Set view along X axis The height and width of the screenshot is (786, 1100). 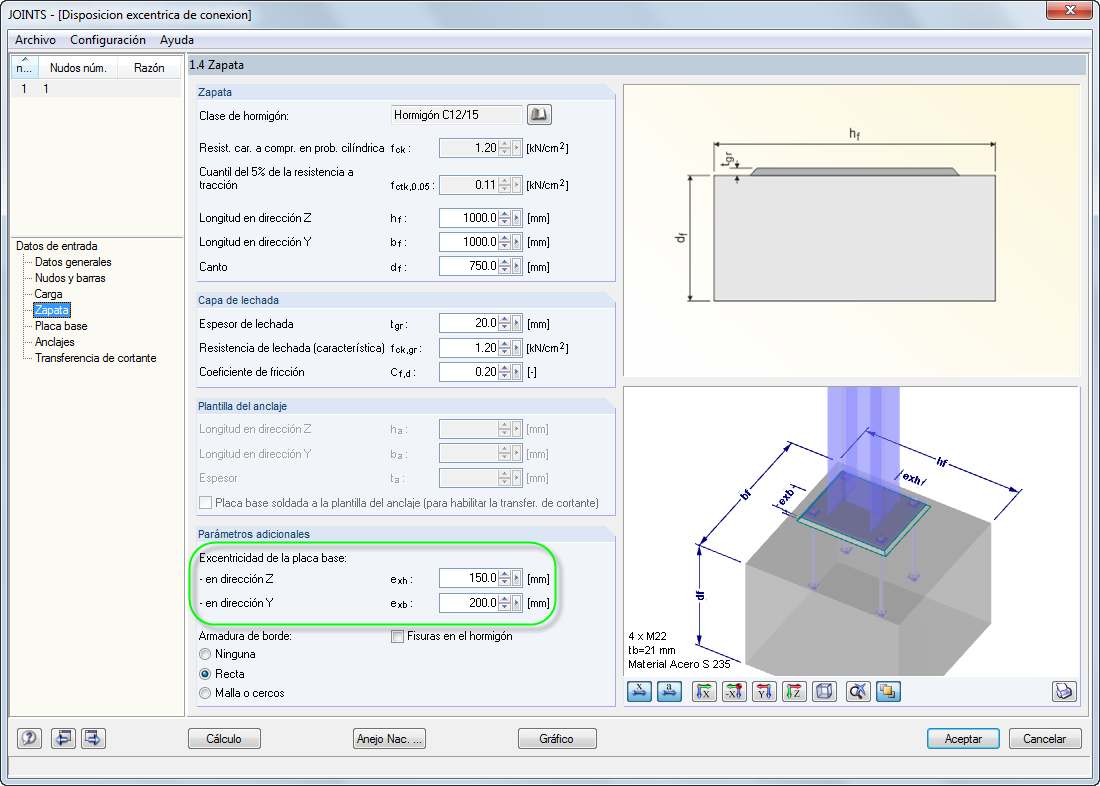click(x=704, y=691)
